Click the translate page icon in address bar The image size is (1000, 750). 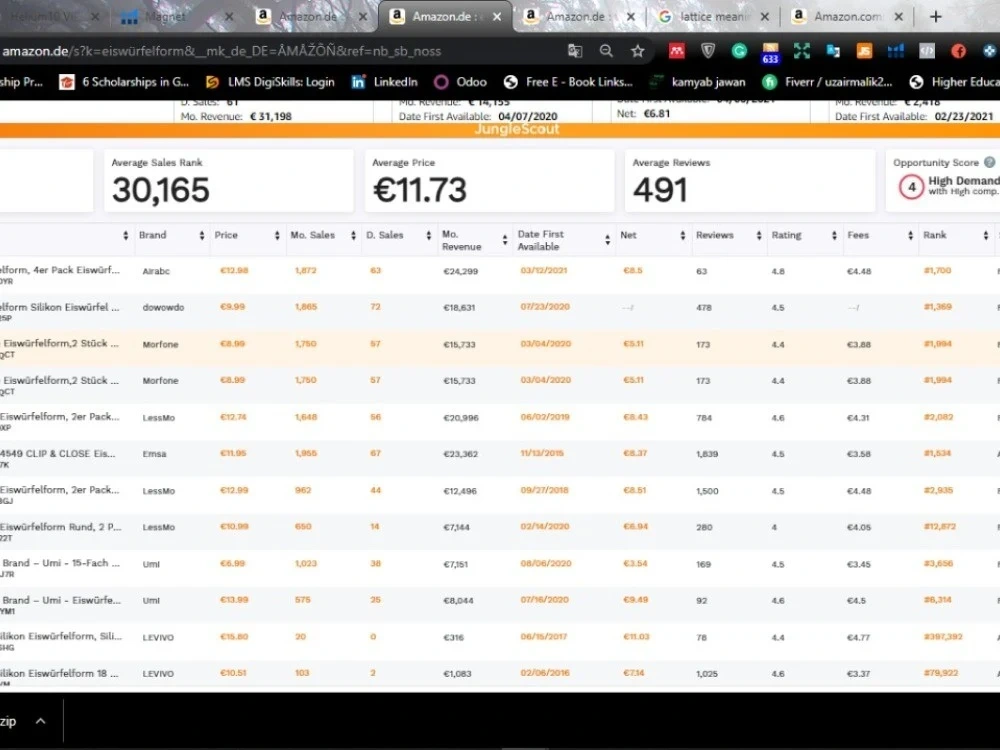(x=575, y=51)
